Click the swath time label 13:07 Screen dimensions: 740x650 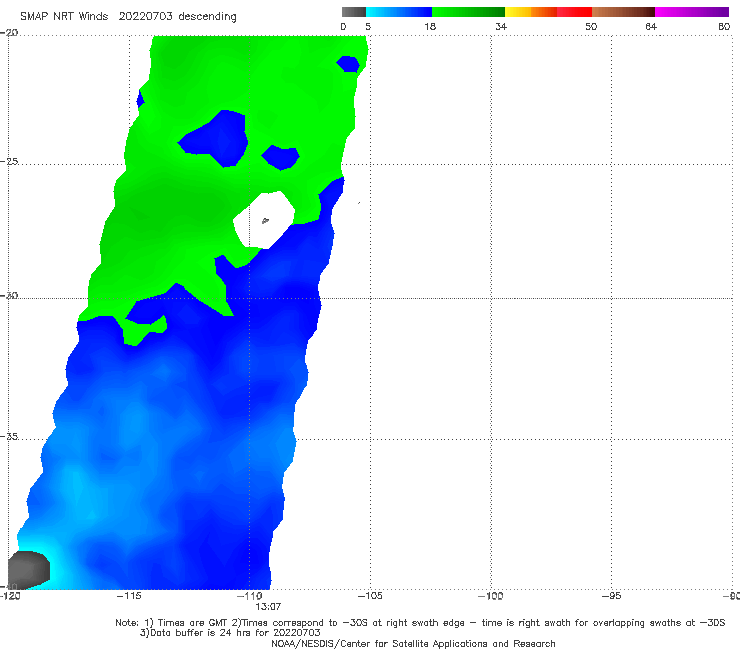(x=268, y=607)
